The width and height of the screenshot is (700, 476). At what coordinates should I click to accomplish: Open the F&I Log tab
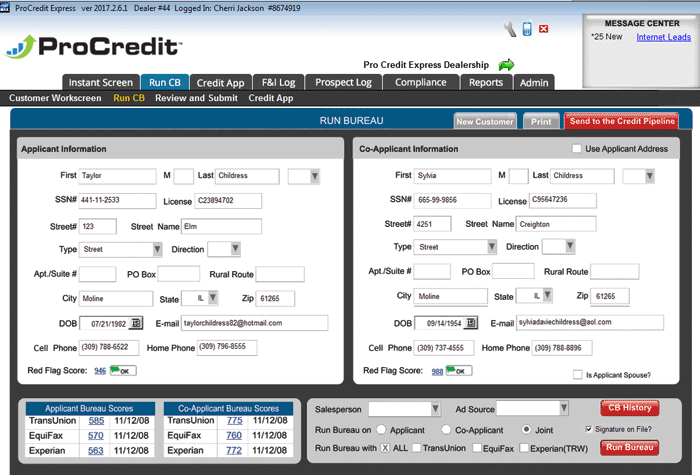click(x=279, y=83)
